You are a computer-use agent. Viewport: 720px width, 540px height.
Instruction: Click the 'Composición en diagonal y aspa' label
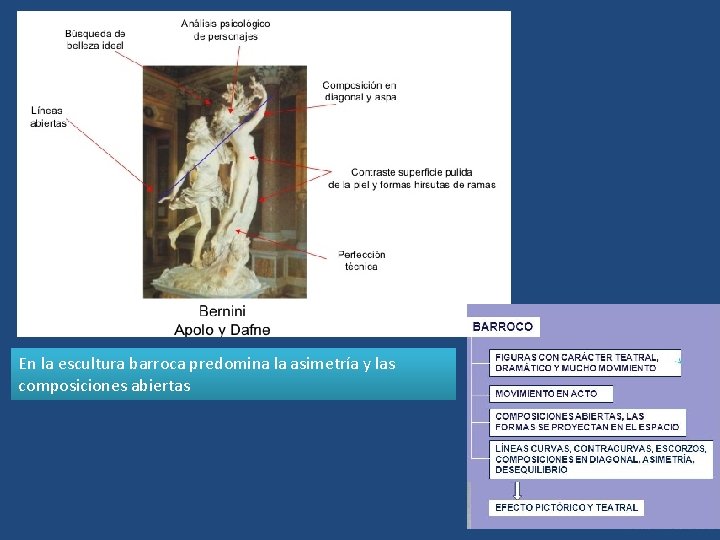360,91
